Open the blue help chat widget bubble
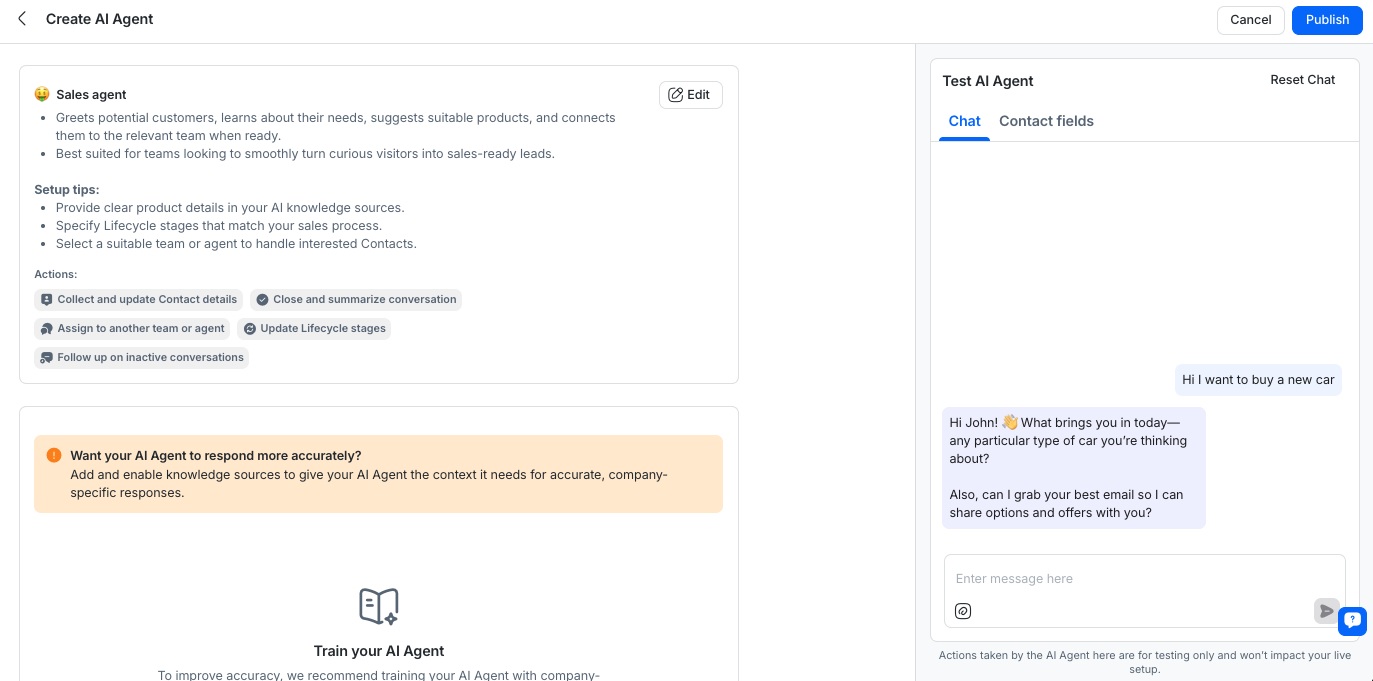 (x=1352, y=621)
